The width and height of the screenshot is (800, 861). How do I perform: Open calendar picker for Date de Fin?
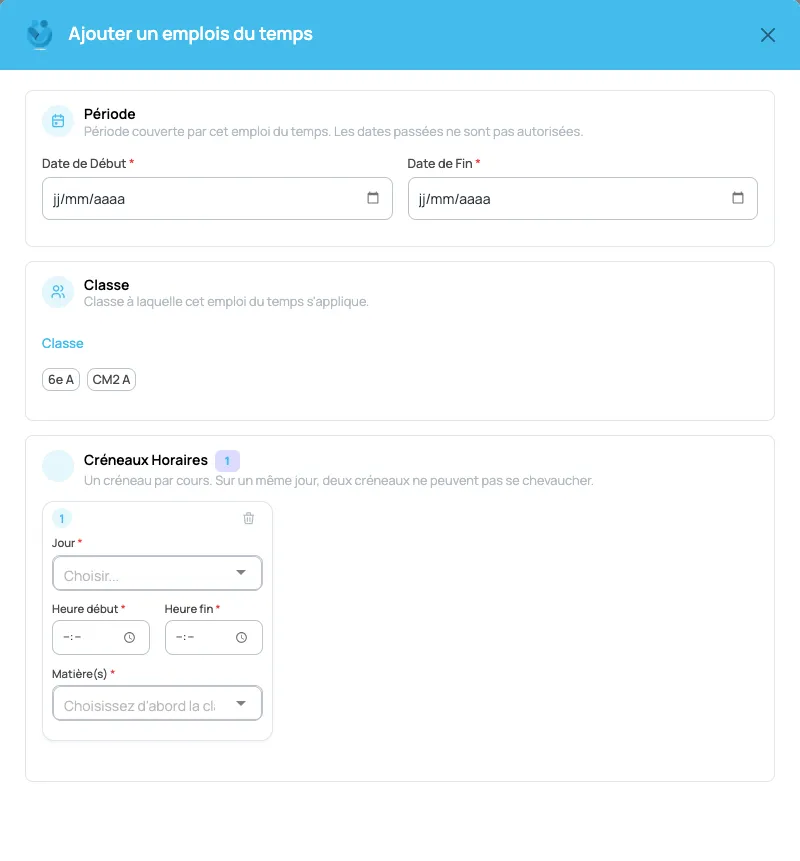point(738,198)
